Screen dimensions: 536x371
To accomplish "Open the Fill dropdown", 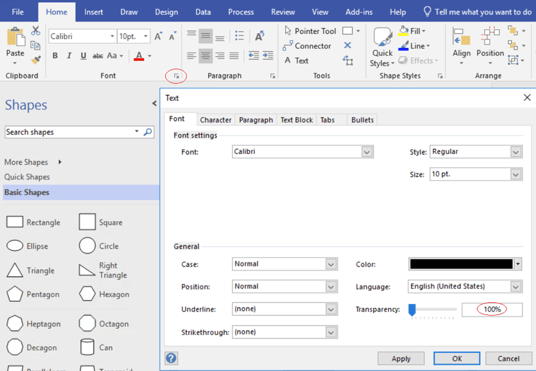I will pyautogui.click(x=412, y=31).
